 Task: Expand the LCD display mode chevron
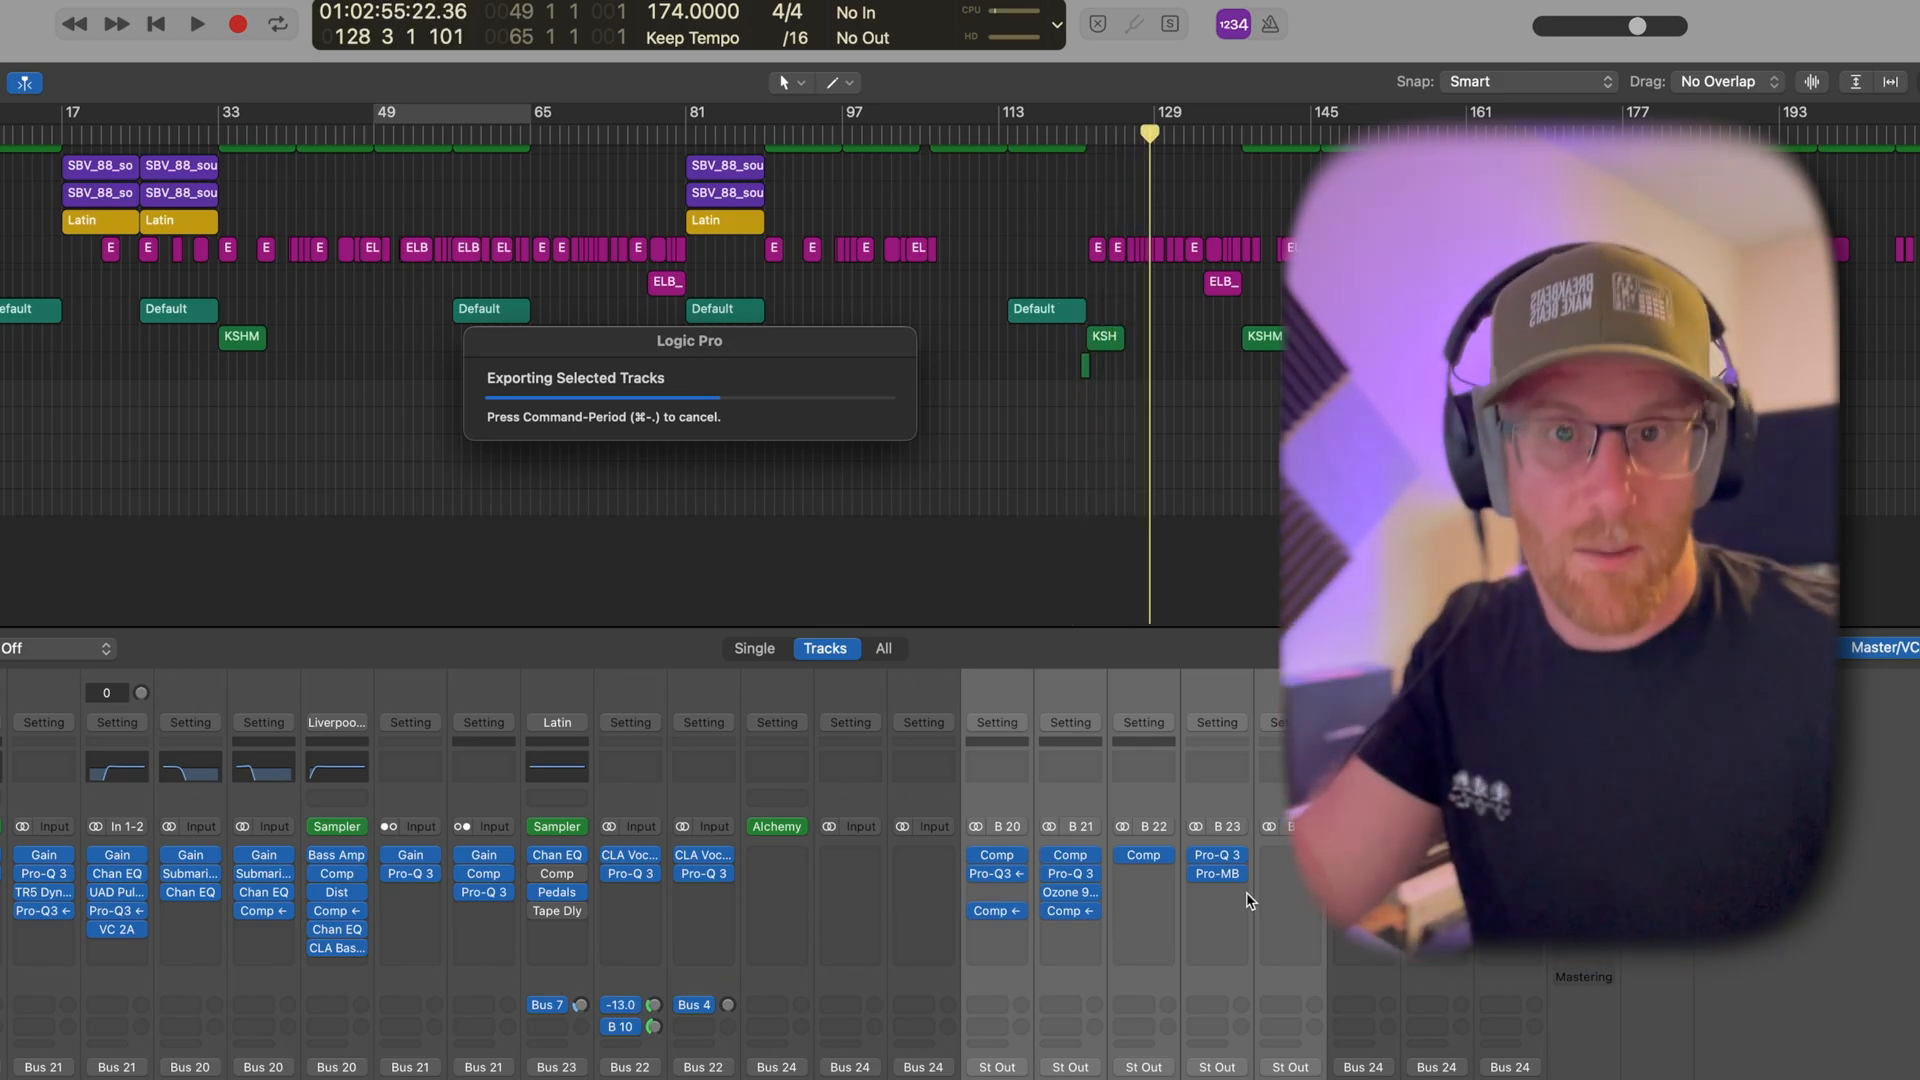click(1056, 25)
